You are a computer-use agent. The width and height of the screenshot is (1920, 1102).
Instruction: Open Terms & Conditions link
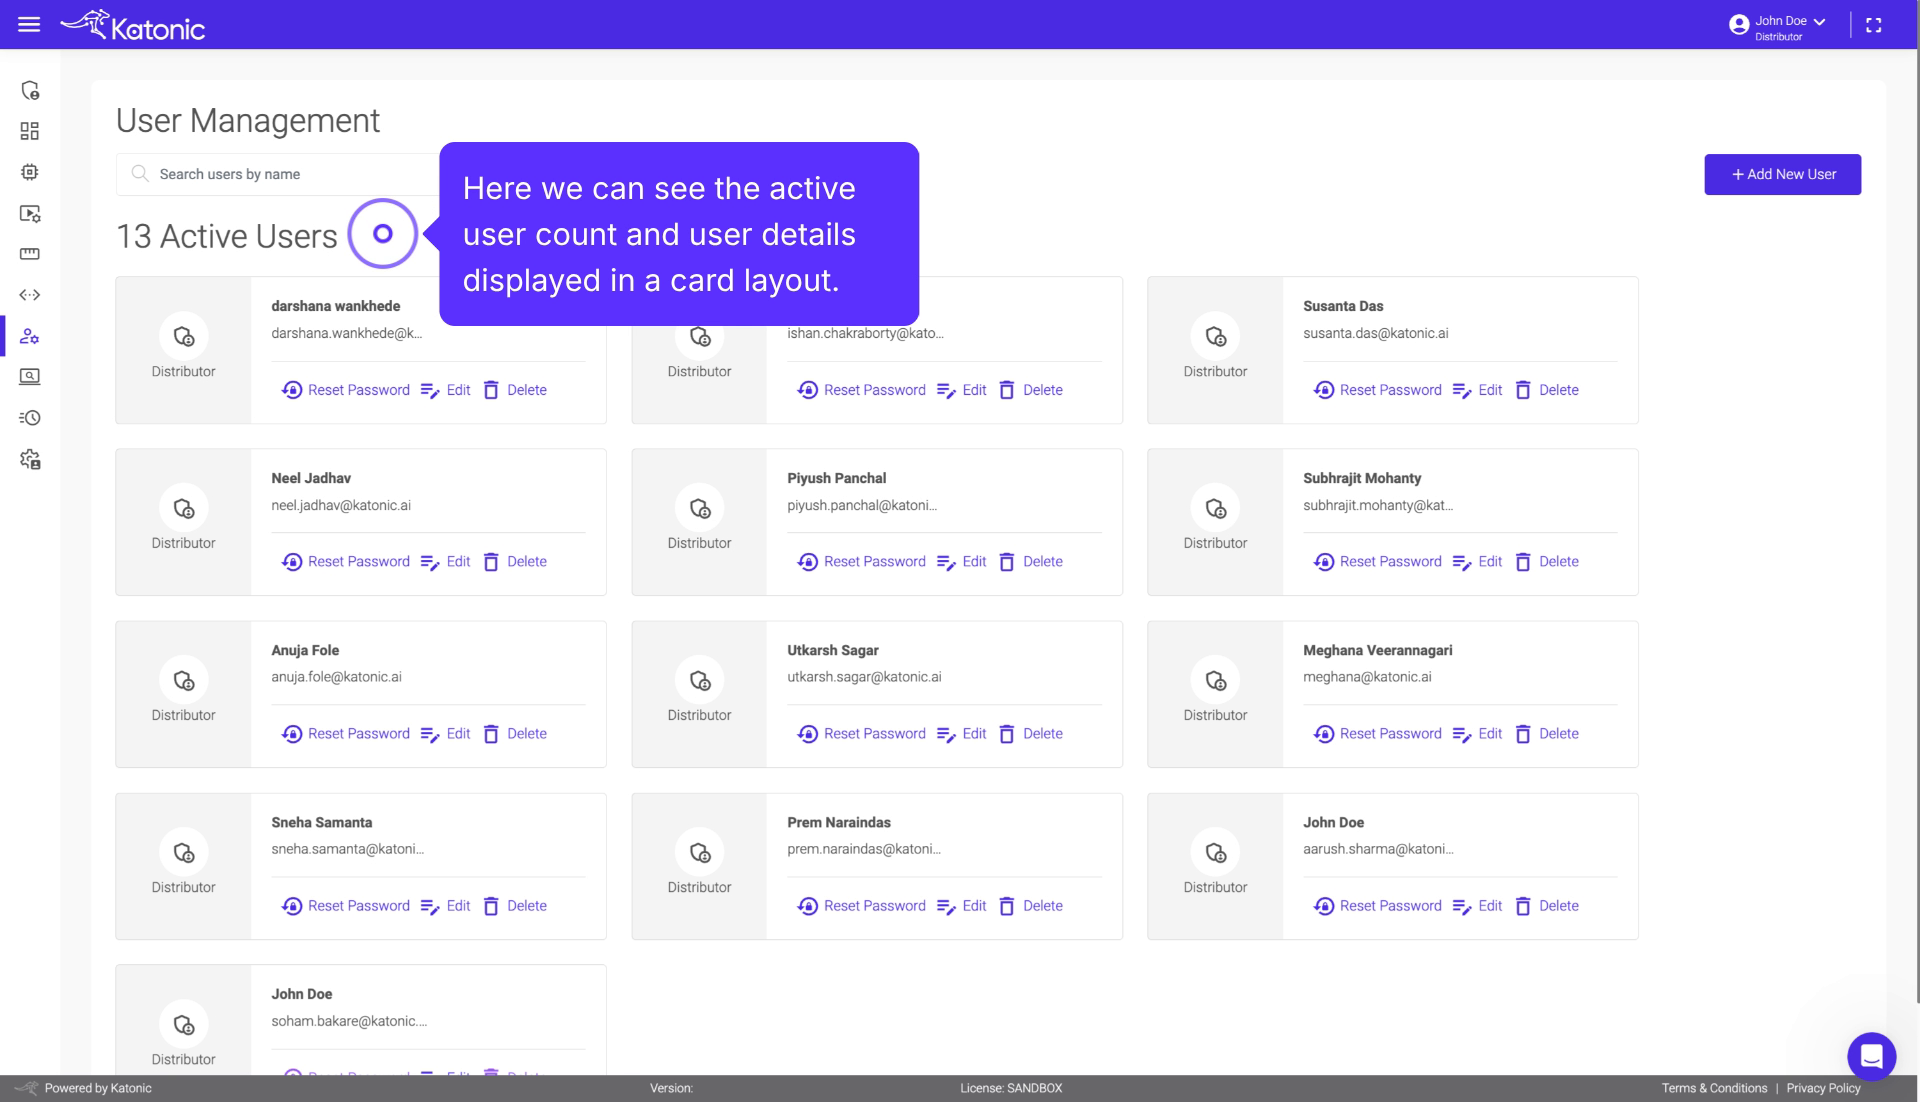pyautogui.click(x=1714, y=1088)
